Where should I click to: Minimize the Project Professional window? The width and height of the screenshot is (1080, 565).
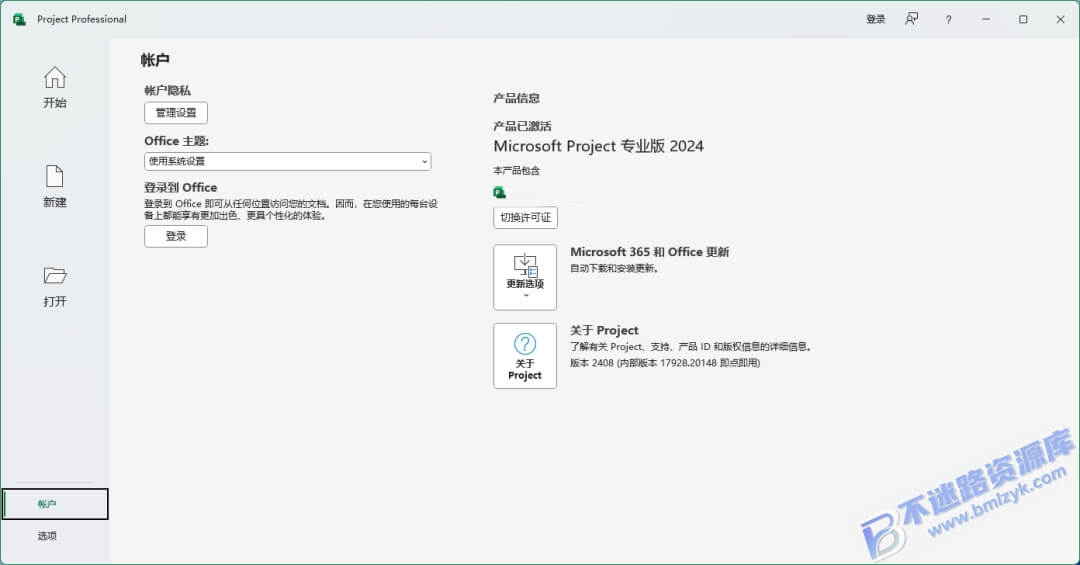coord(986,19)
